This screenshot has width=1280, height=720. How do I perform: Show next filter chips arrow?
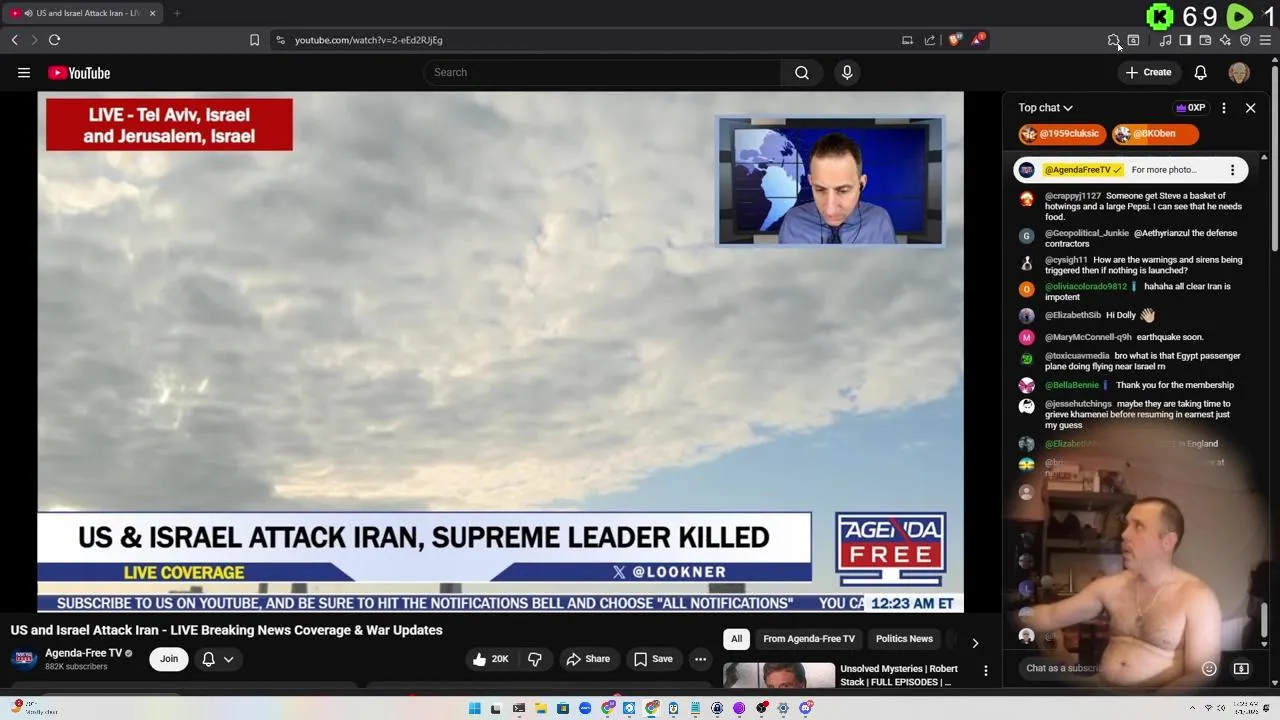(975, 643)
